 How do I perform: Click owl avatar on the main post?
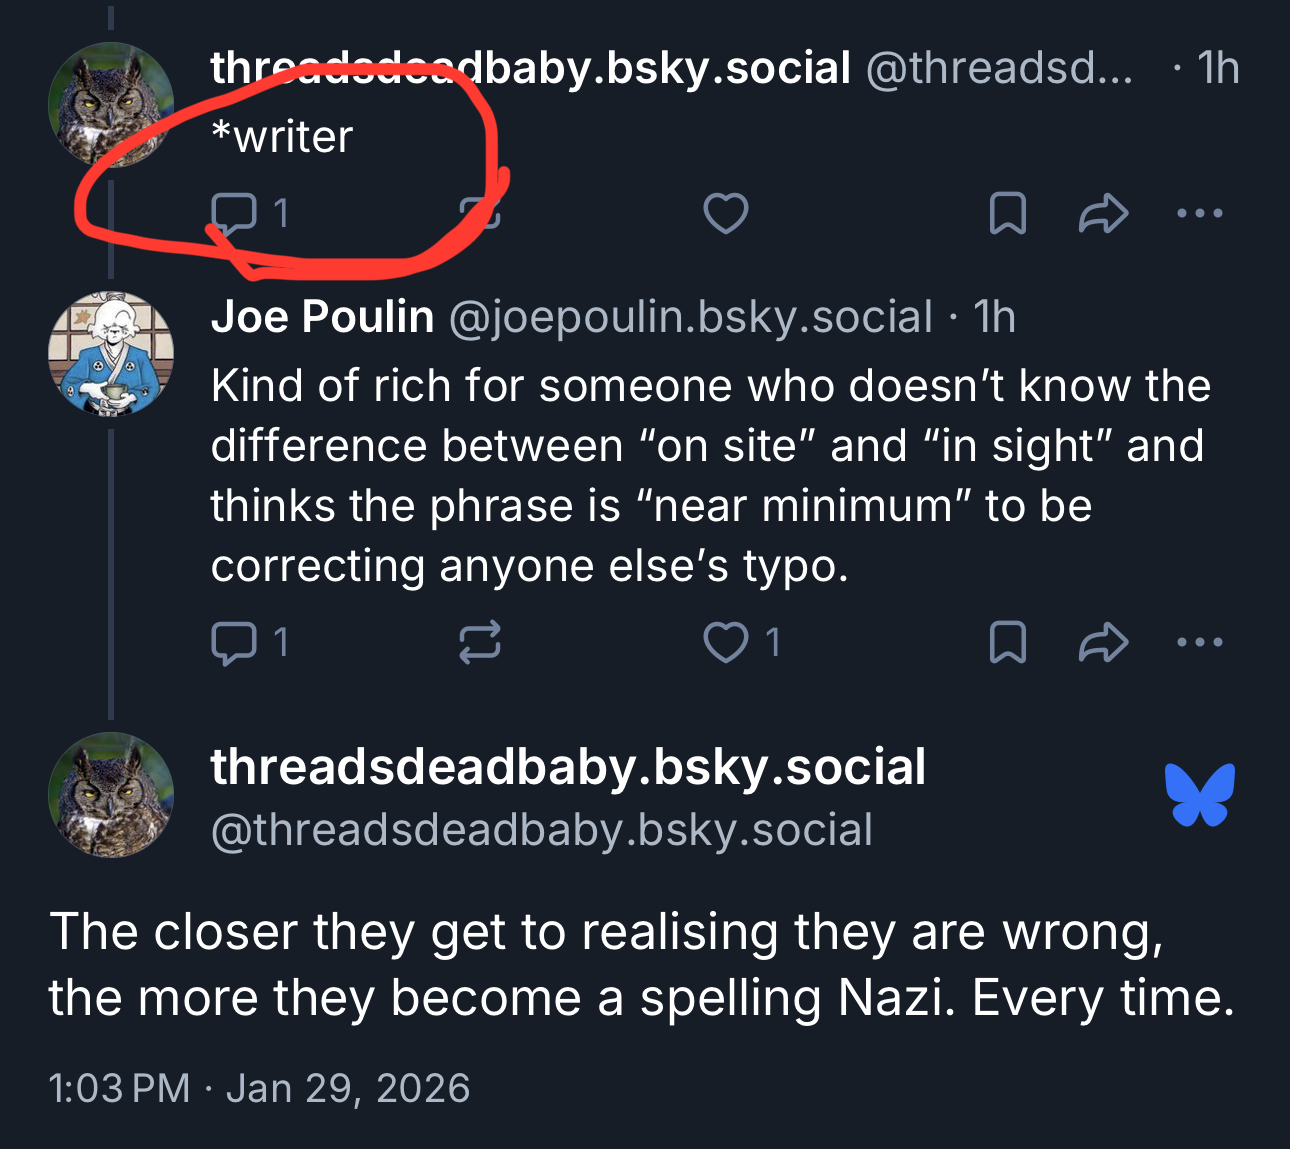point(111,795)
